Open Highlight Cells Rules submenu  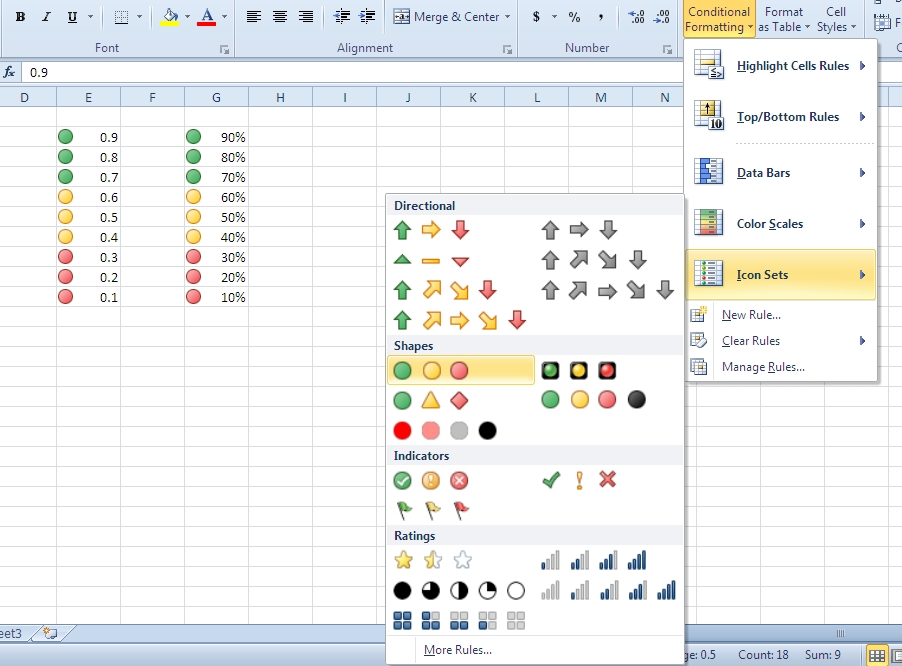coord(781,66)
